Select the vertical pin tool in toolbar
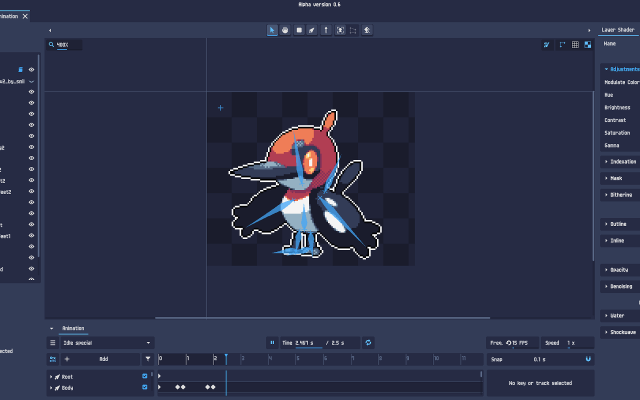640x400 pixels. tap(326, 30)
